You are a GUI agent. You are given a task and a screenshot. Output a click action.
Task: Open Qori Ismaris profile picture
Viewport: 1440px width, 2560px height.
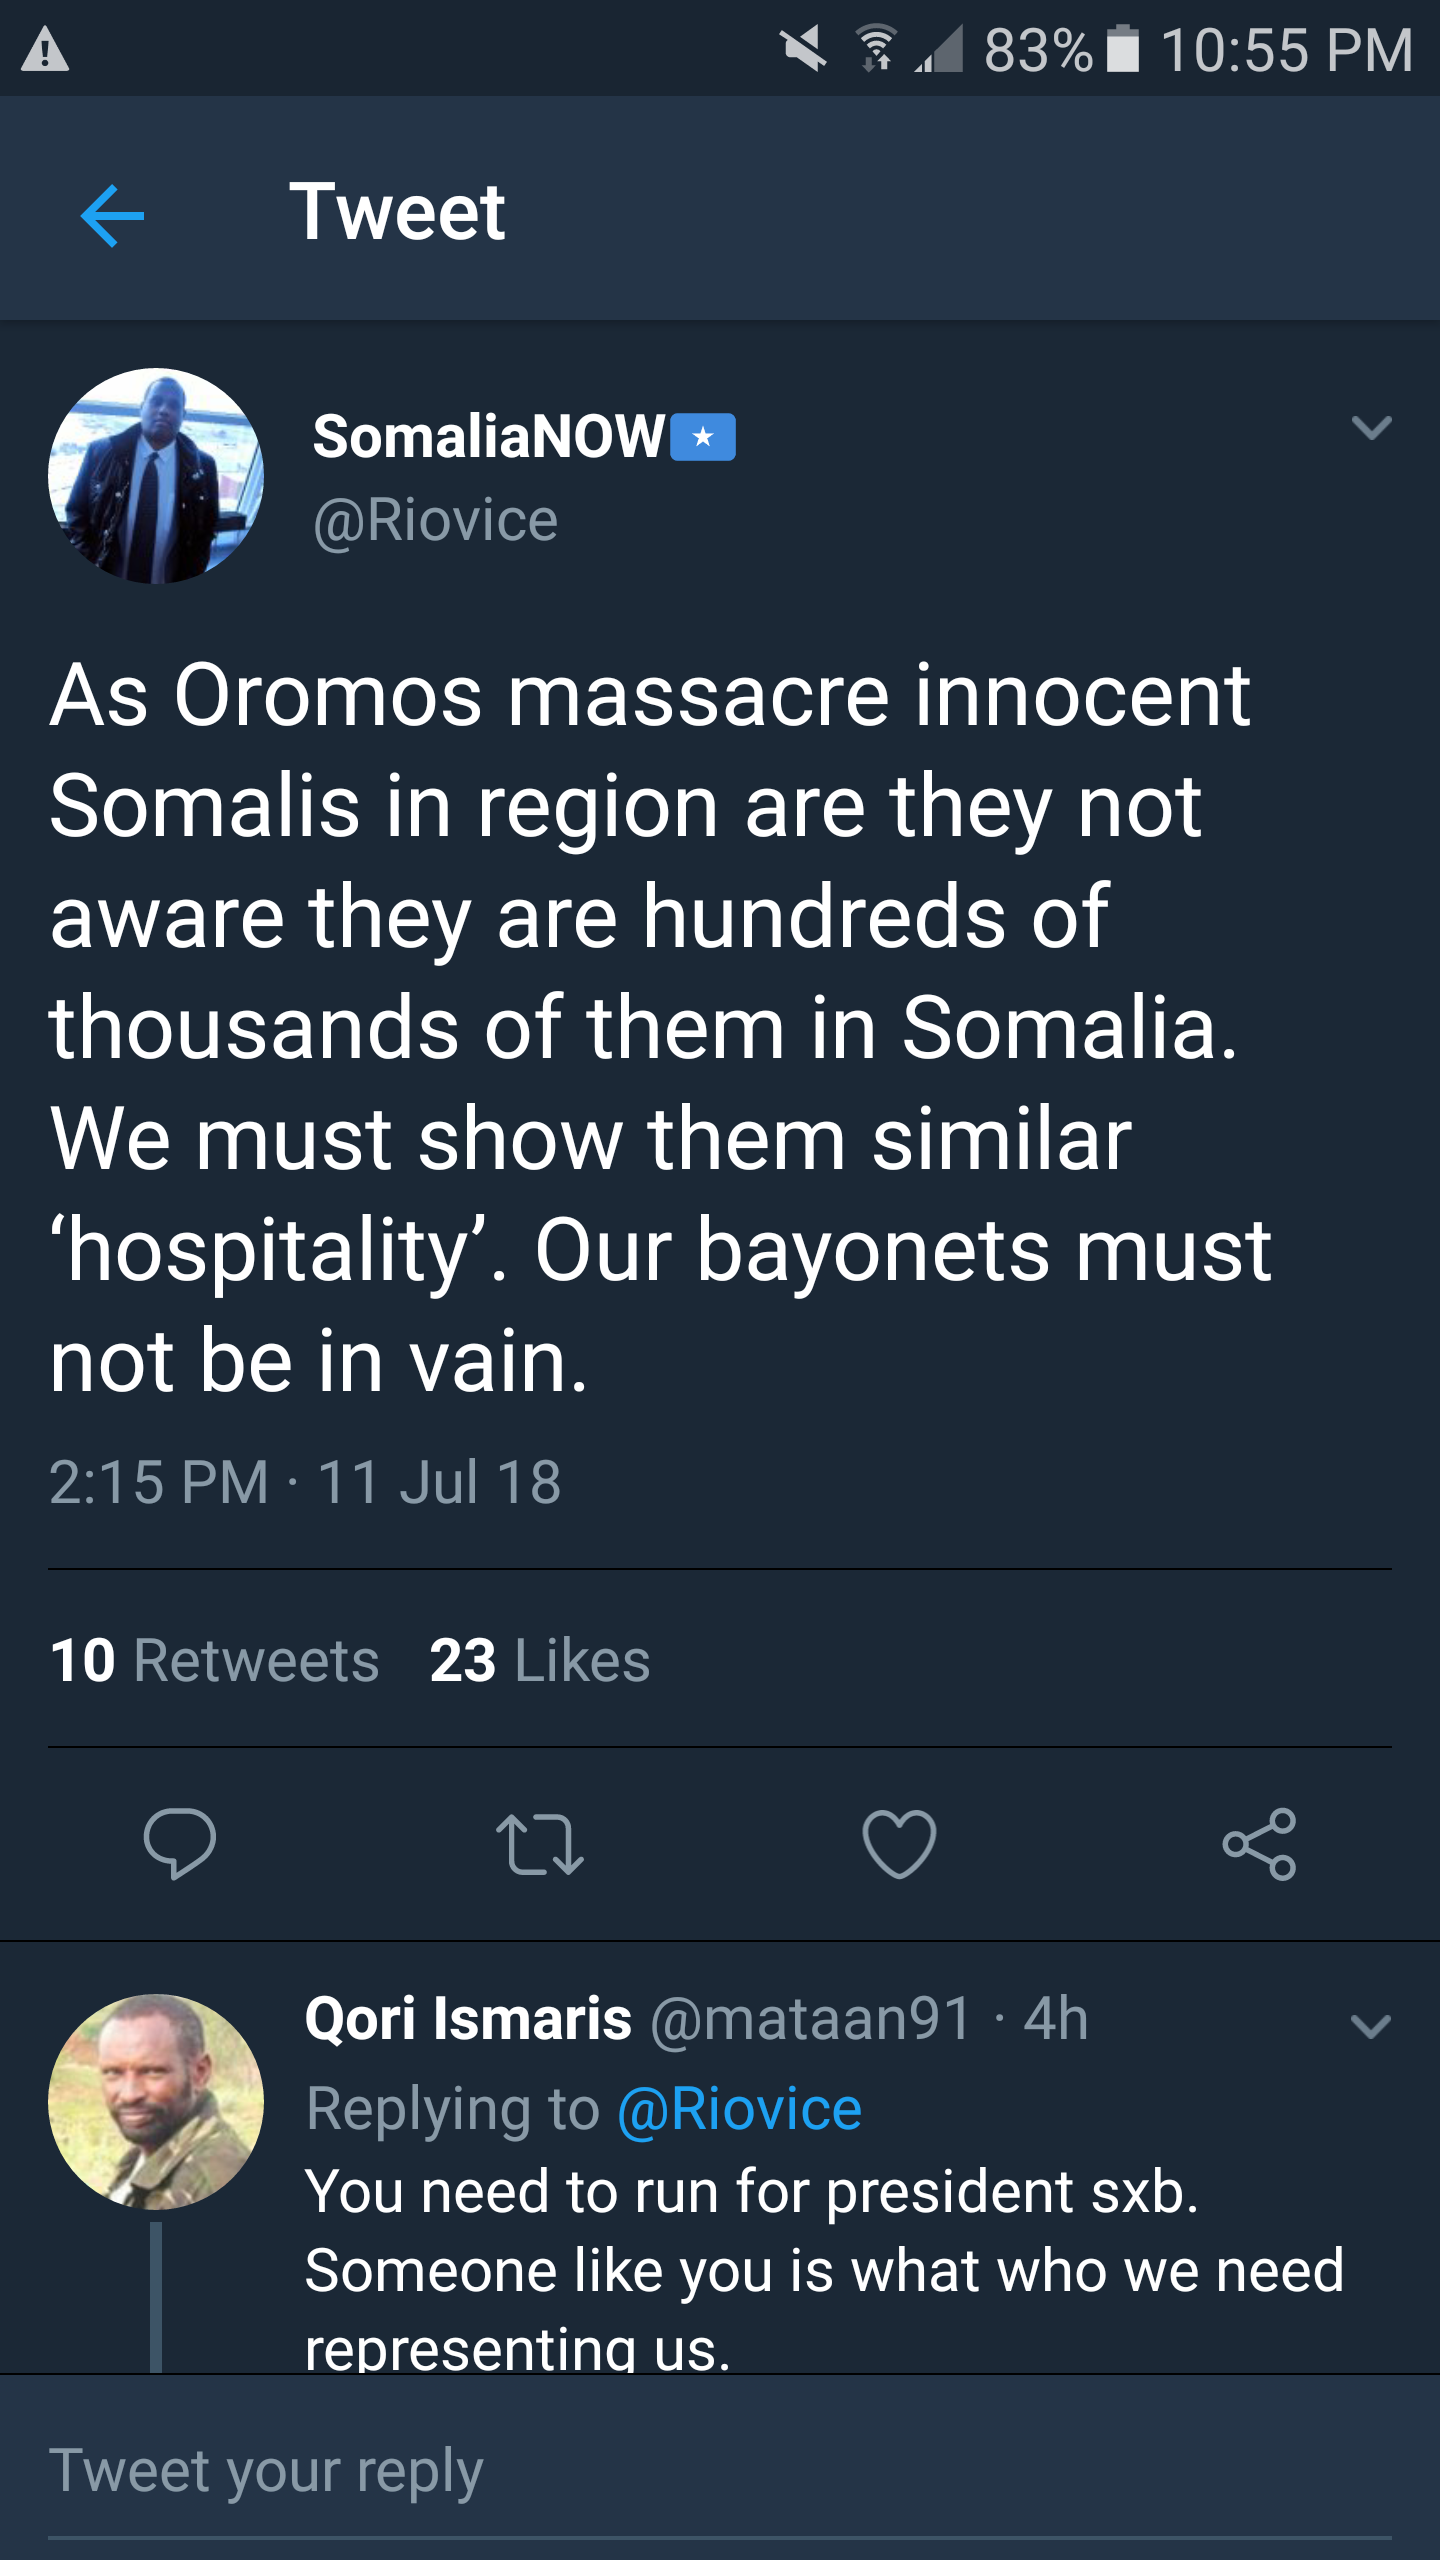[x=156, y=2102]
